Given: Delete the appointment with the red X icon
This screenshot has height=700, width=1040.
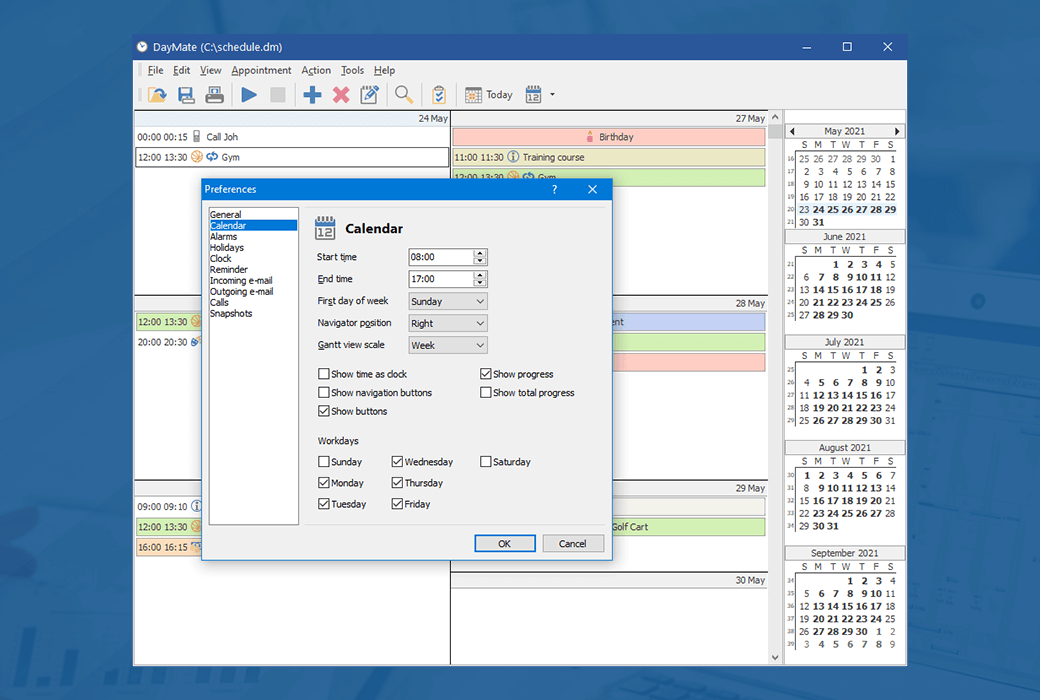Looking at the screenshot, I should 341,95.
